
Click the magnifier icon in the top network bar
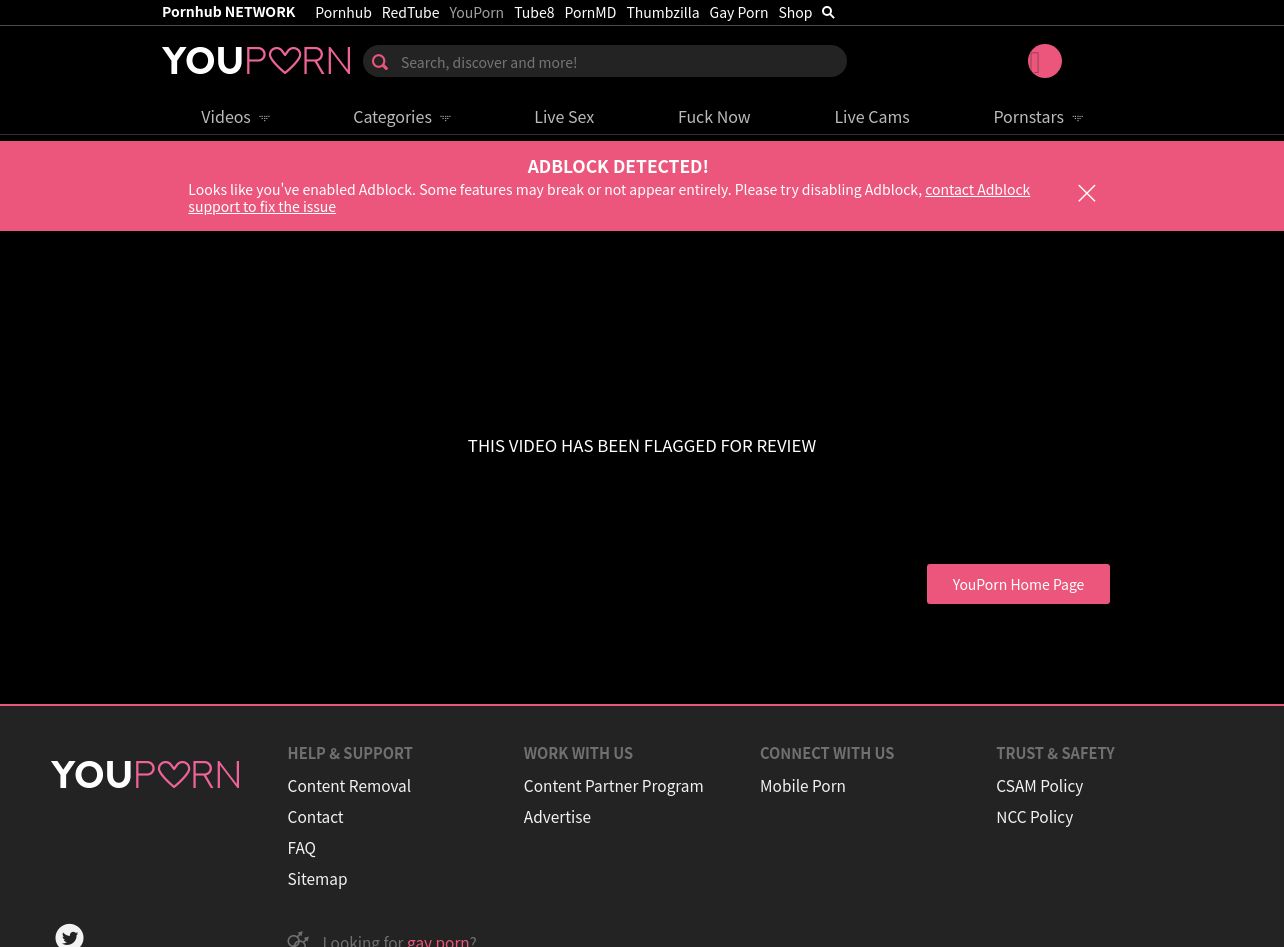[x=828, y=12]
